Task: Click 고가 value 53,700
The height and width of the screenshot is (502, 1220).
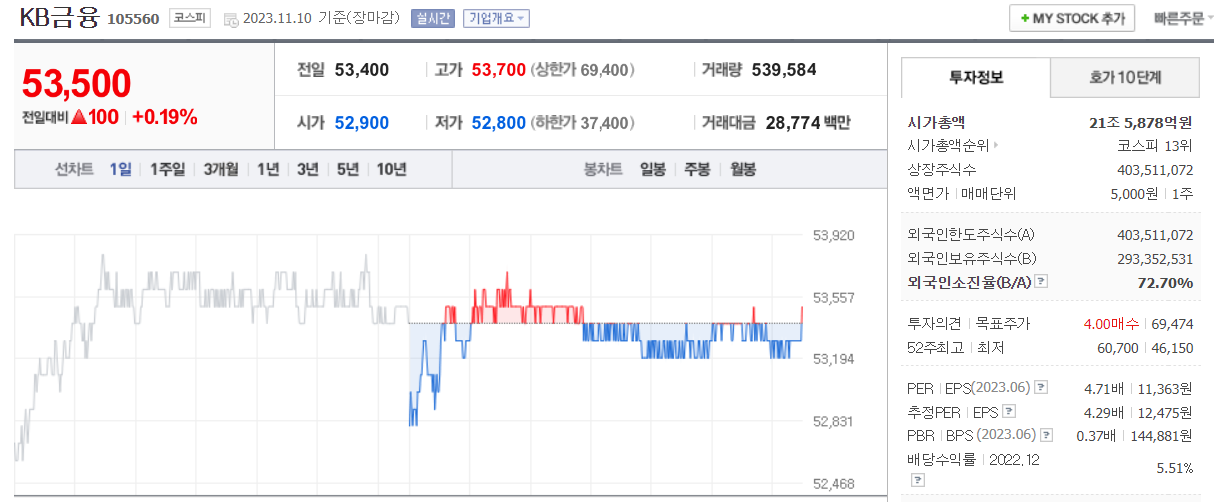Action: coord(498,70)
